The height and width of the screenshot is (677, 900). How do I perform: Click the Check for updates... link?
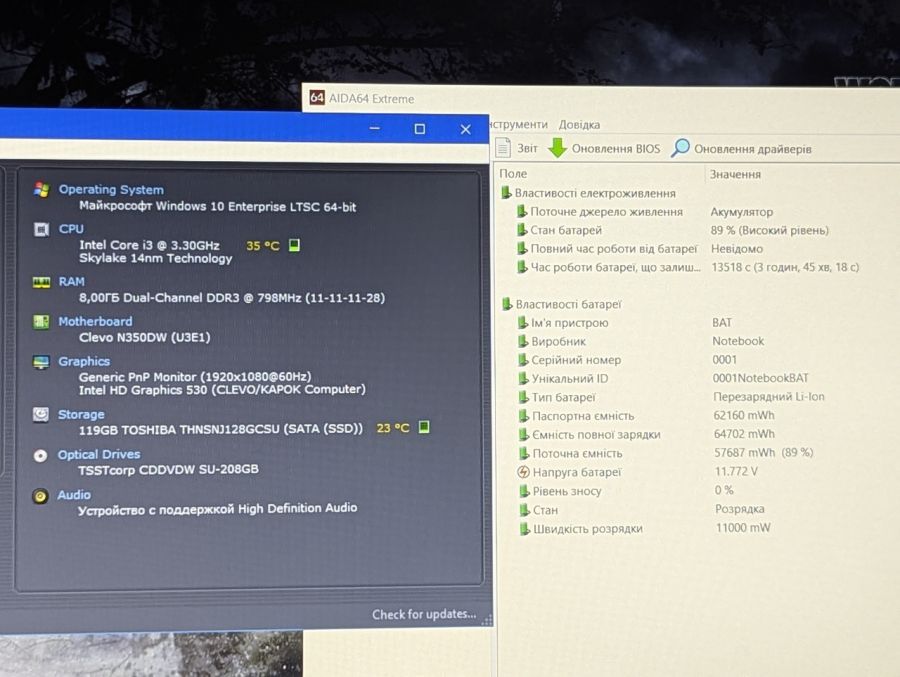424,614
